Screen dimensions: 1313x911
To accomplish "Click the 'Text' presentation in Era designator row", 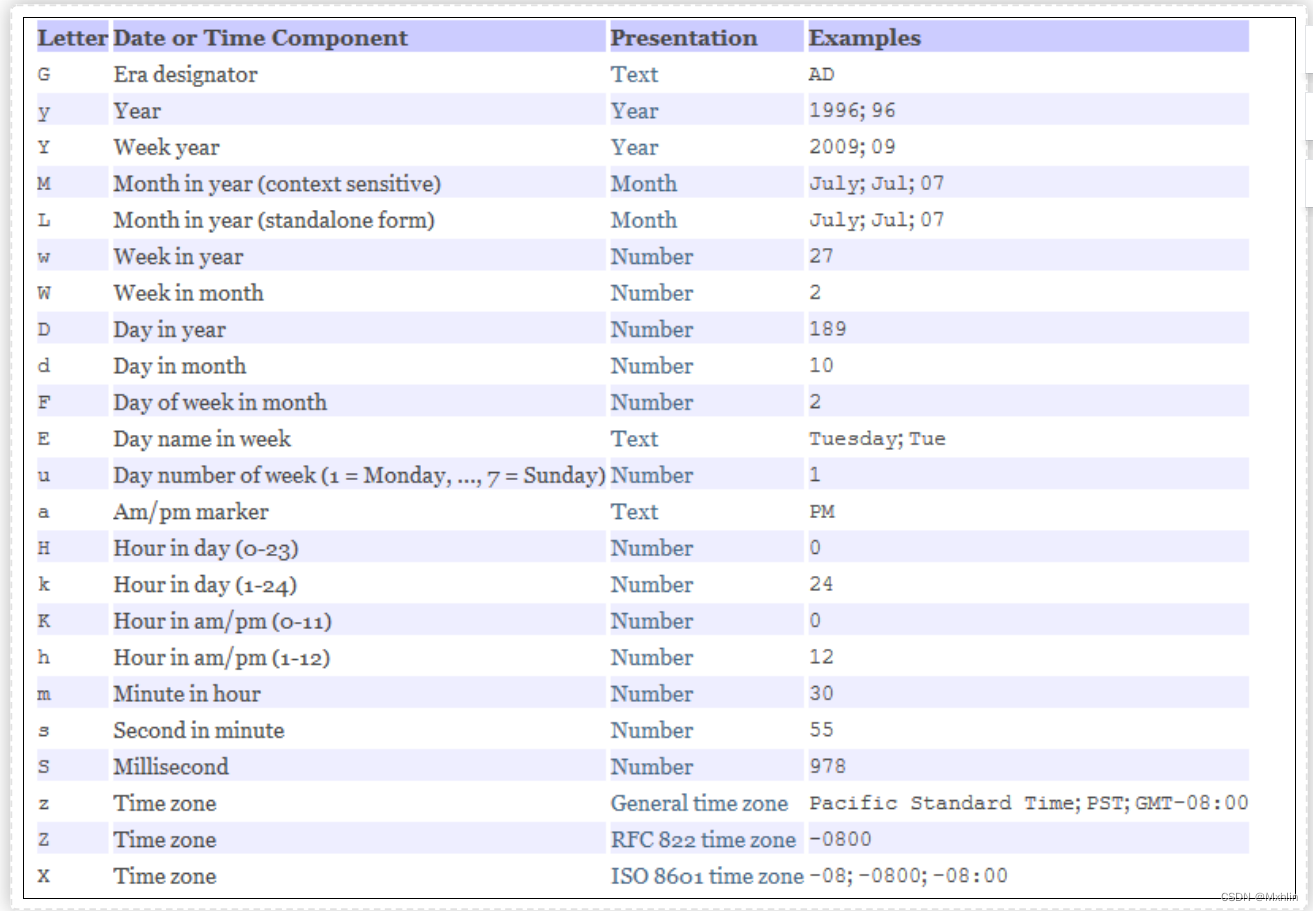I will (x=634, y=74).
